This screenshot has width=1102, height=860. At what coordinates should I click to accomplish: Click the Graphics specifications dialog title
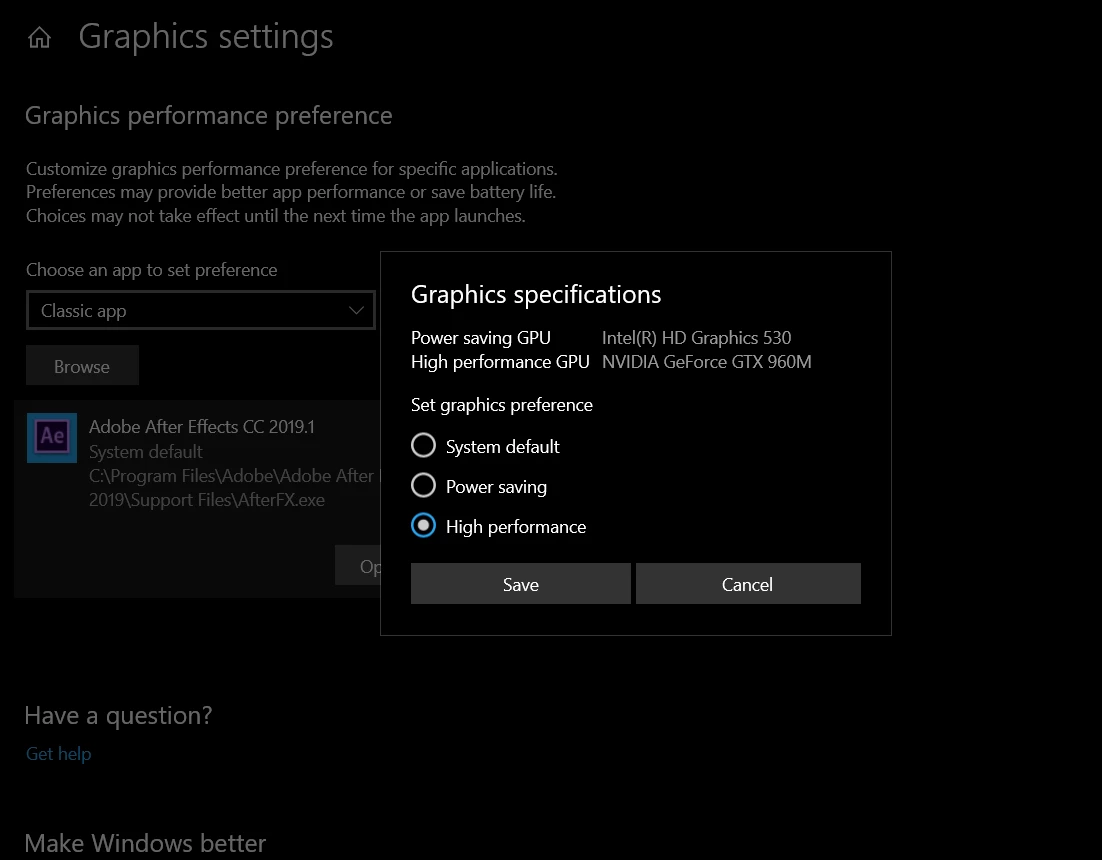[x=536, y=294]
